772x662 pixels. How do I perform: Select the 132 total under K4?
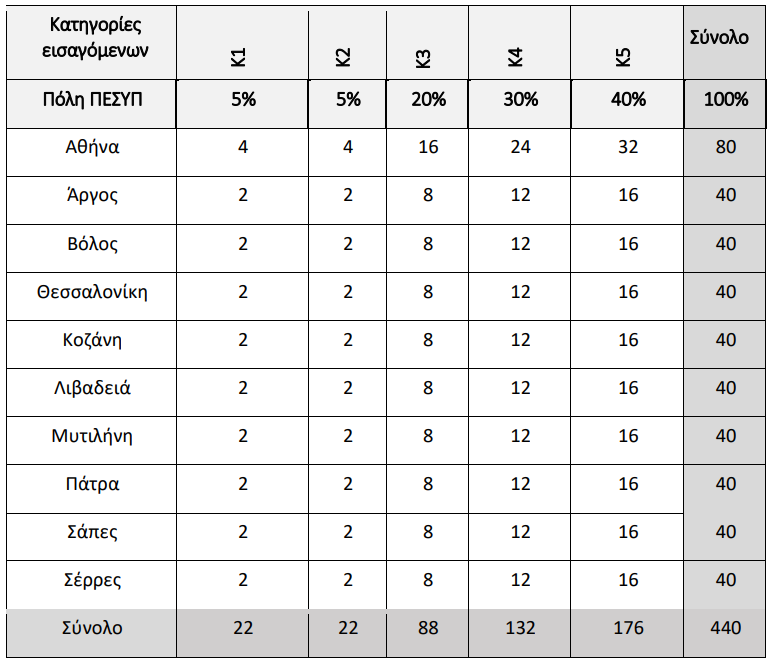point(520,628)
